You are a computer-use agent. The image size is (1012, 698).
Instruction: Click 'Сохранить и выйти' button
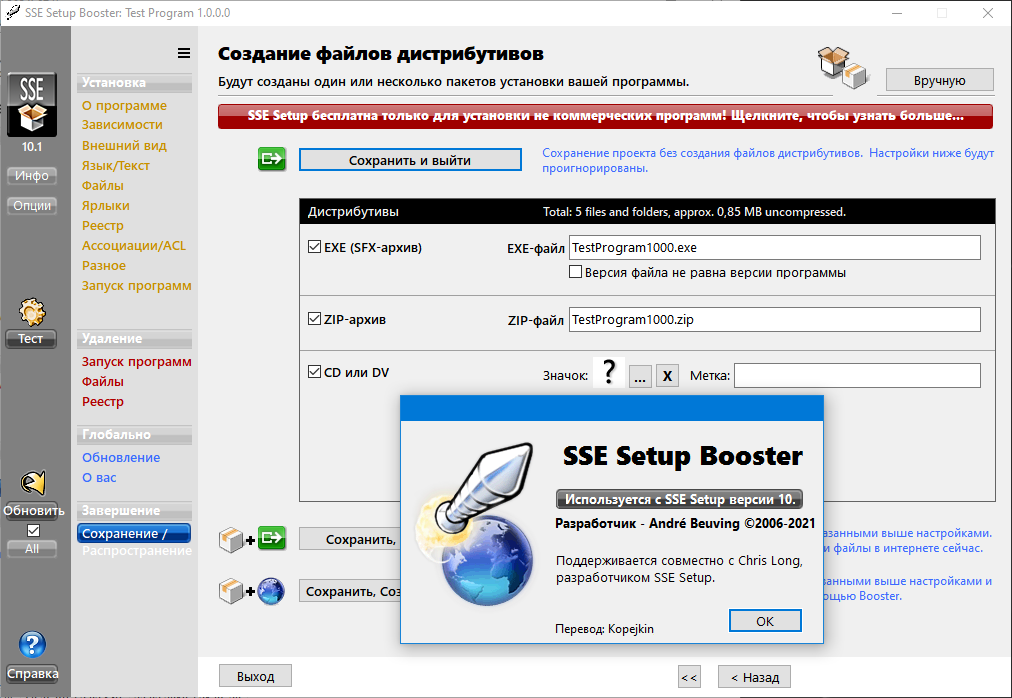(x=410, y=159)
